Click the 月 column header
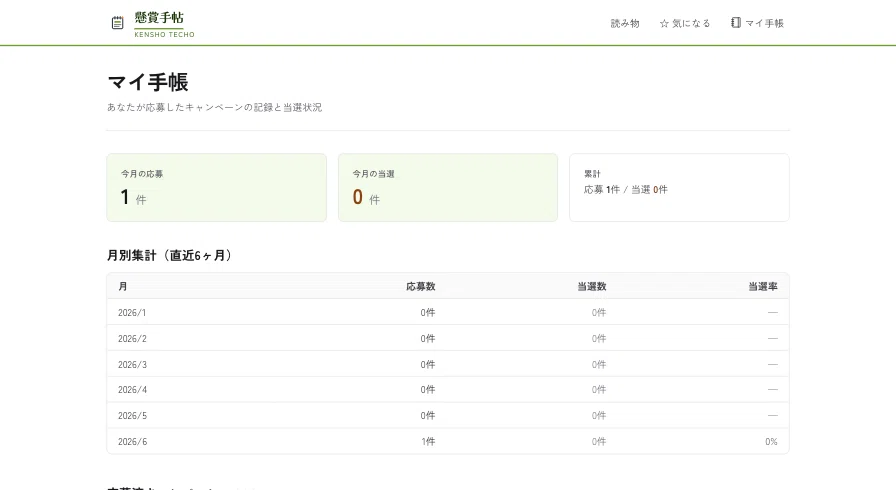 [123, 286]
